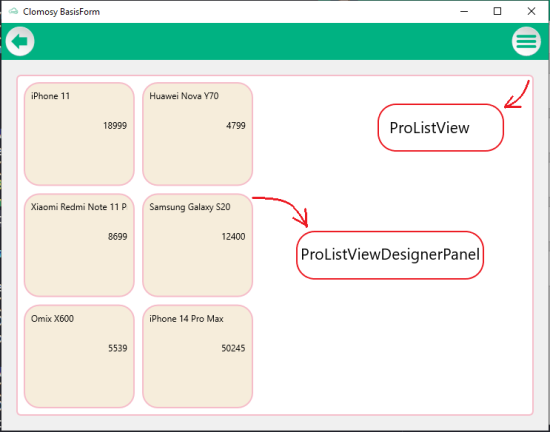
Task: Select the Omix X600 card
Action: tap(79, 356)
